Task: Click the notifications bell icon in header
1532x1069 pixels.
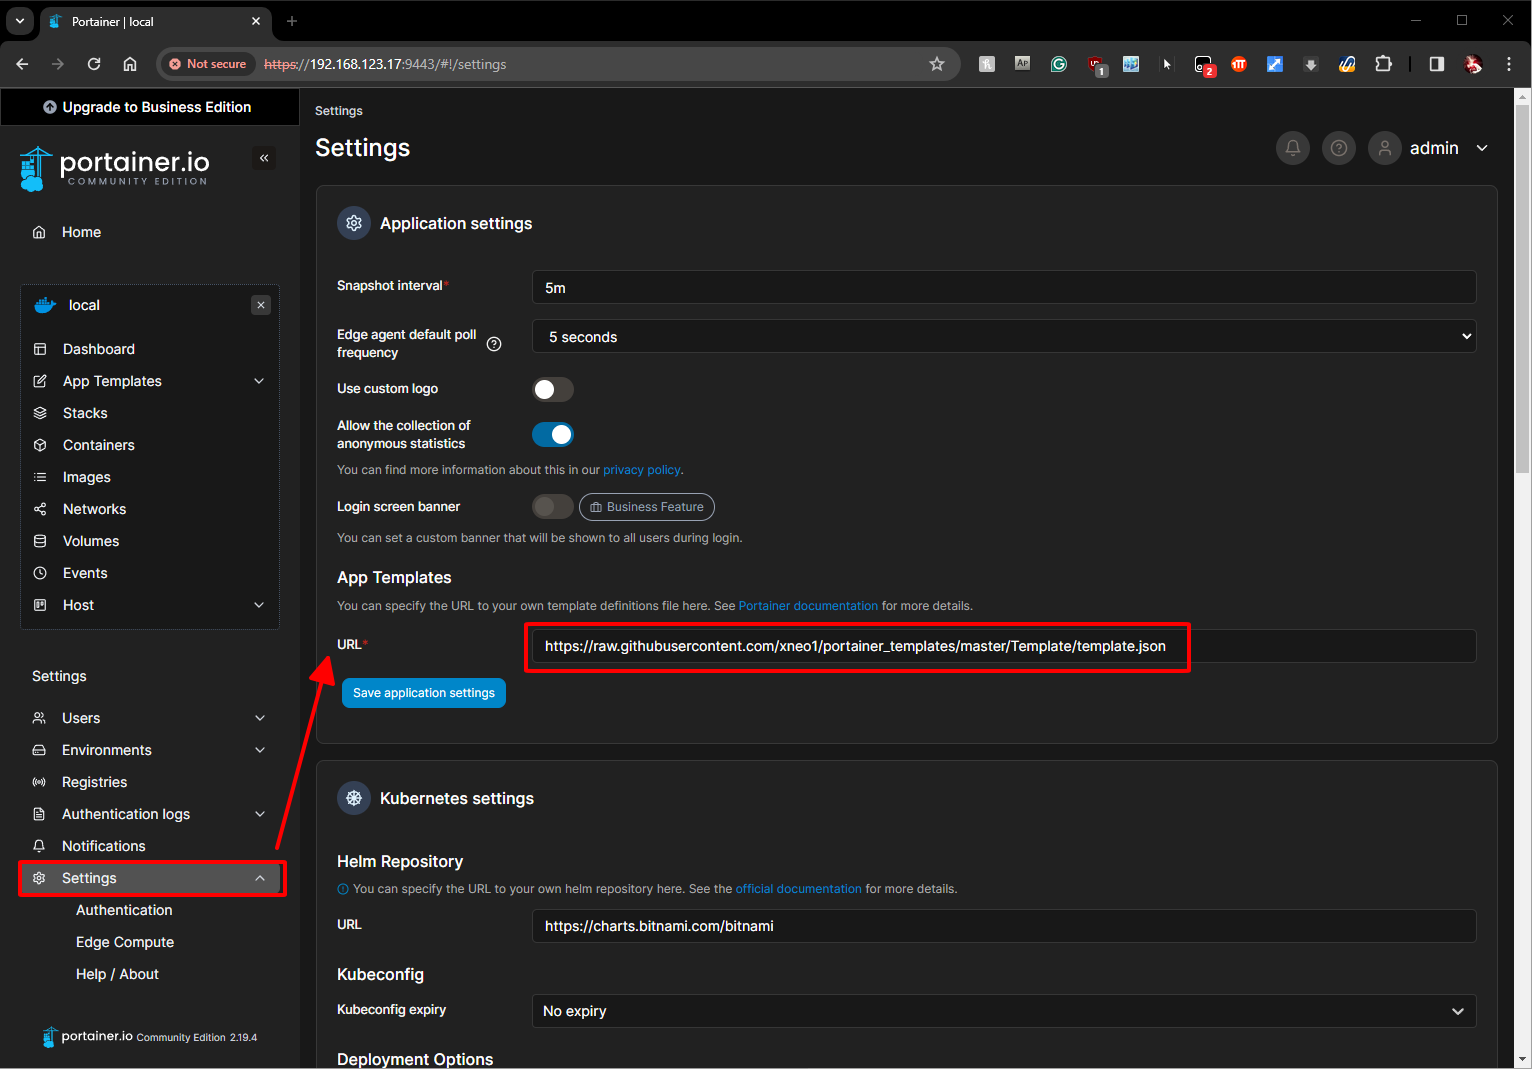Action: pos(1292,148)
